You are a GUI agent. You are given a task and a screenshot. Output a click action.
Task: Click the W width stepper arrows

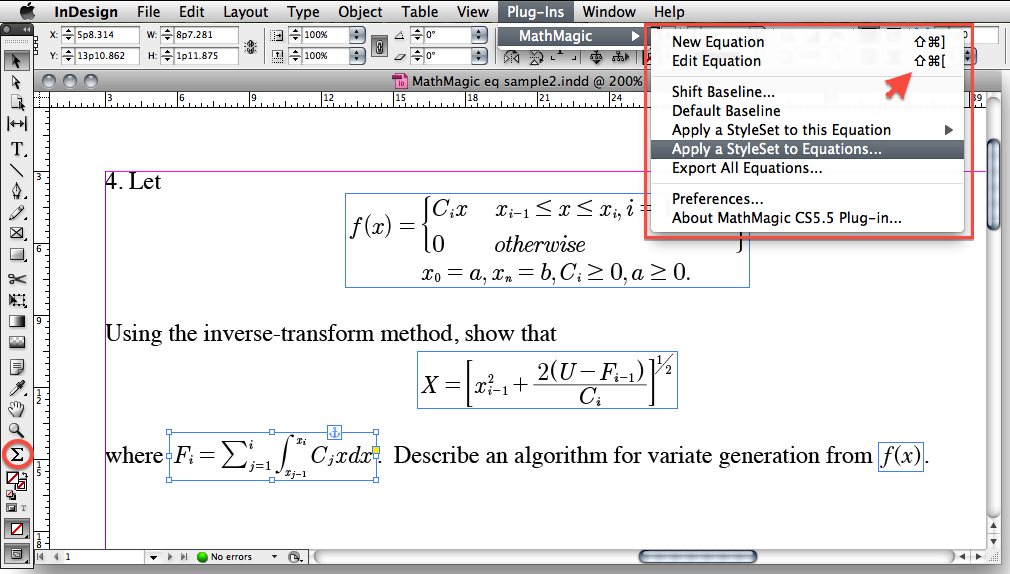[x=167, y=35]
